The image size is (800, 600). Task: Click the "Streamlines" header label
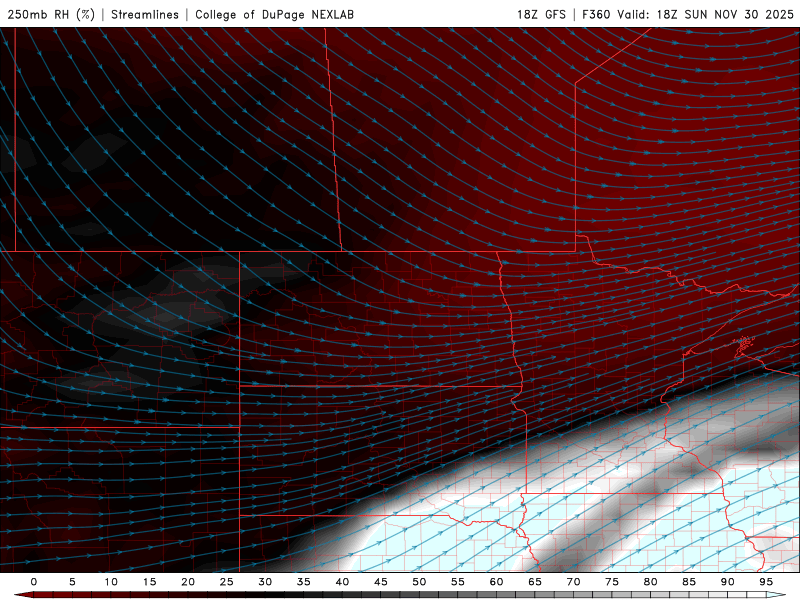(x=145, y=14)
